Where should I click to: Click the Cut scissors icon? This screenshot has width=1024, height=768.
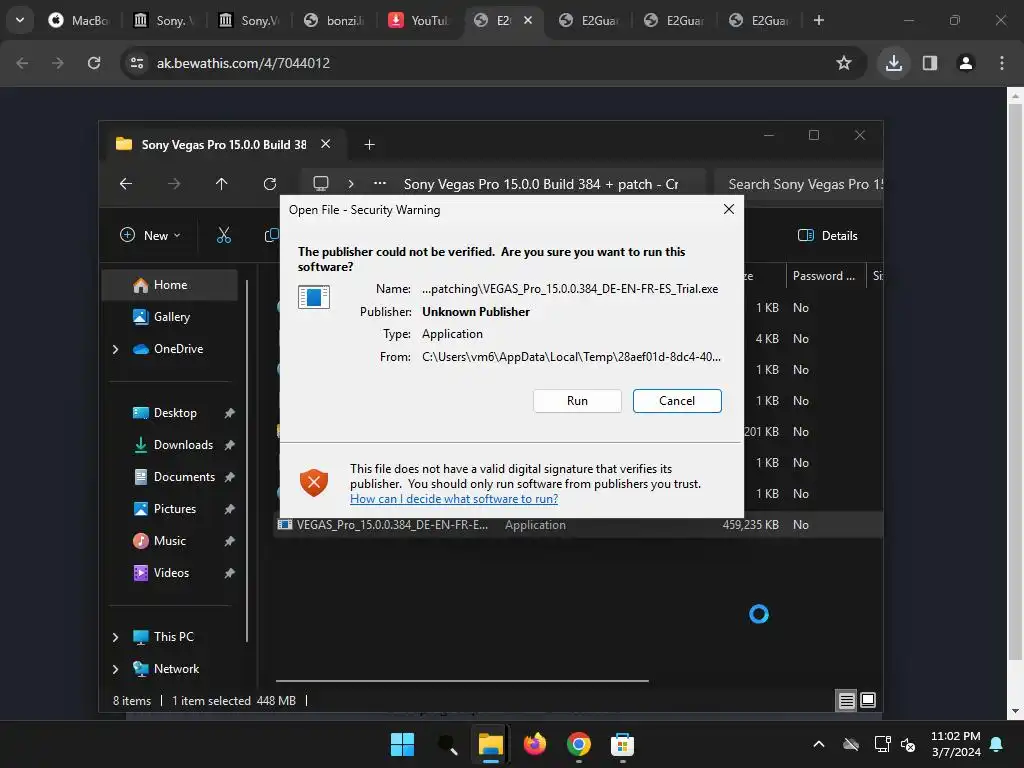click(x=223, y=235)
